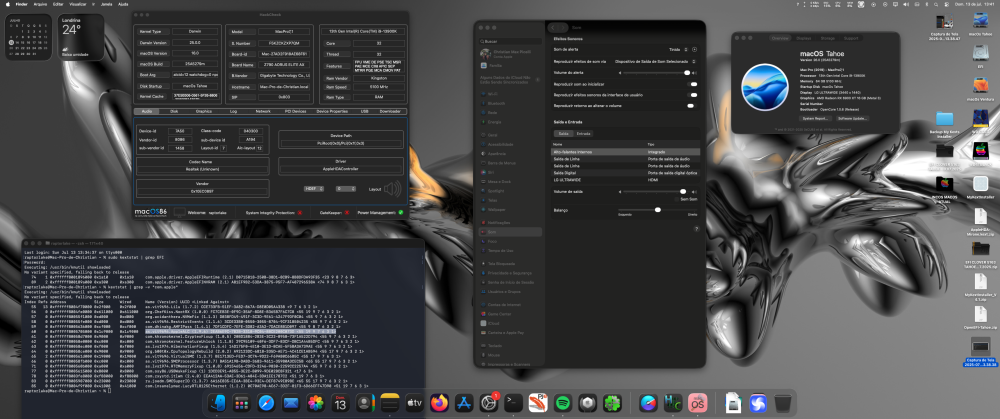Screen dimensions: 1000x419
Task: Open the Apple menu
Action: [8, 4]
